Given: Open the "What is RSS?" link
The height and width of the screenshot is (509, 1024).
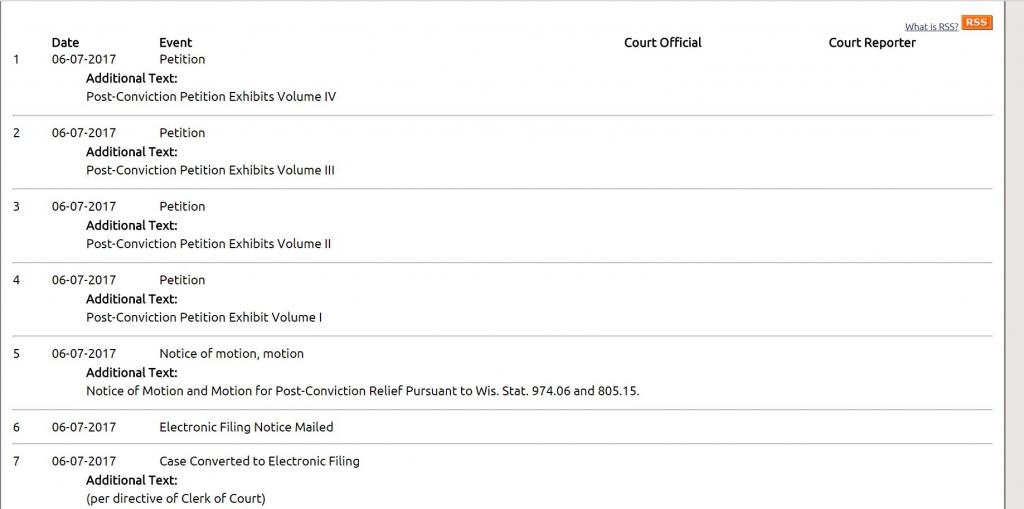Looking at the screenshot, I should click(931, 27).
